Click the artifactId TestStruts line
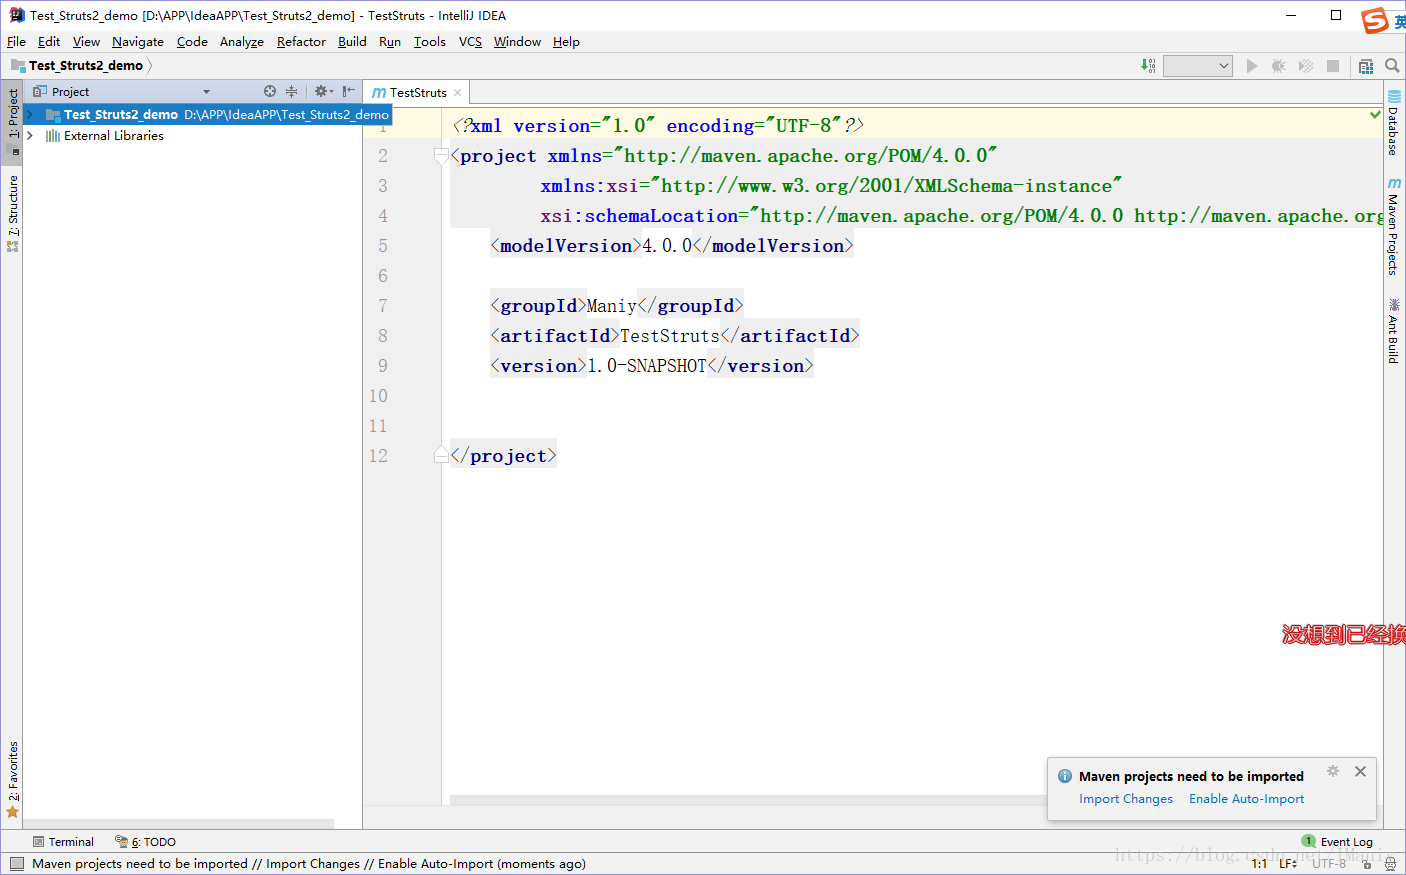Screen dimensions: 1406x875 [x=675, y=336]
